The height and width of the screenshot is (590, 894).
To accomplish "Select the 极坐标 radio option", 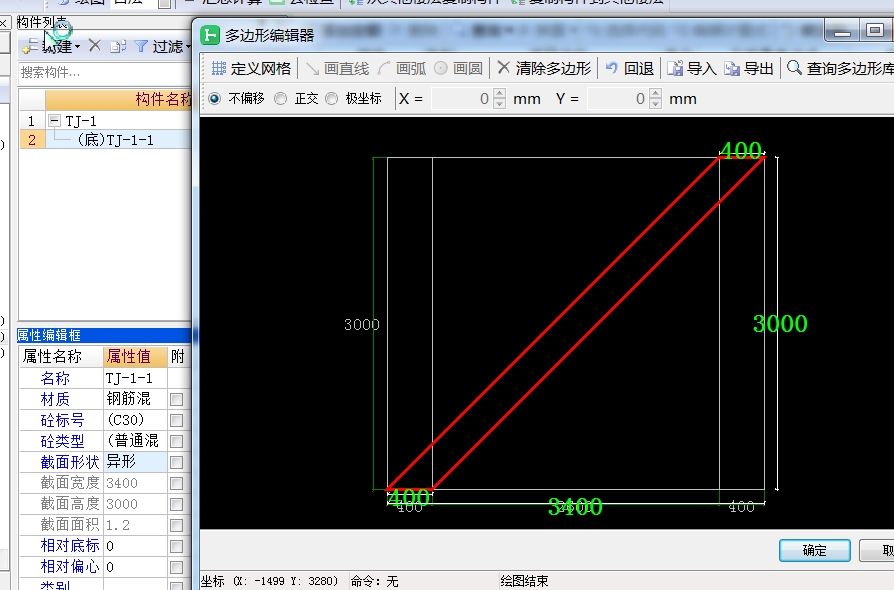I will (x=331, y=99).
